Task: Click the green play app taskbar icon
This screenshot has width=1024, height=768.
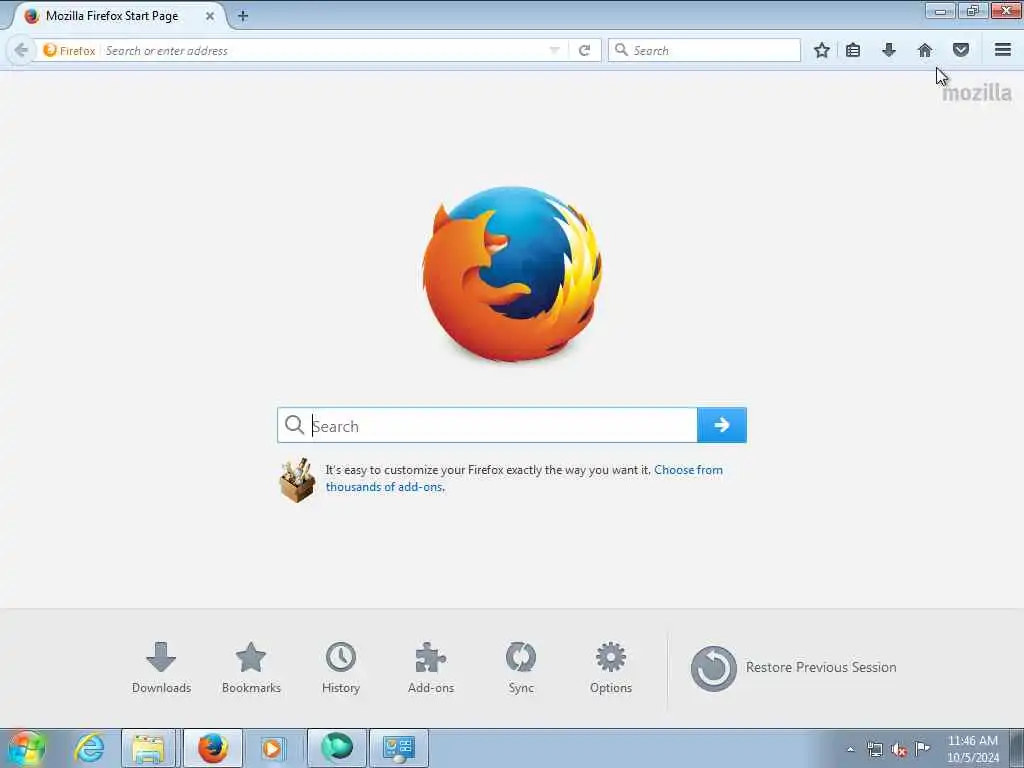Action: [336, 748]
